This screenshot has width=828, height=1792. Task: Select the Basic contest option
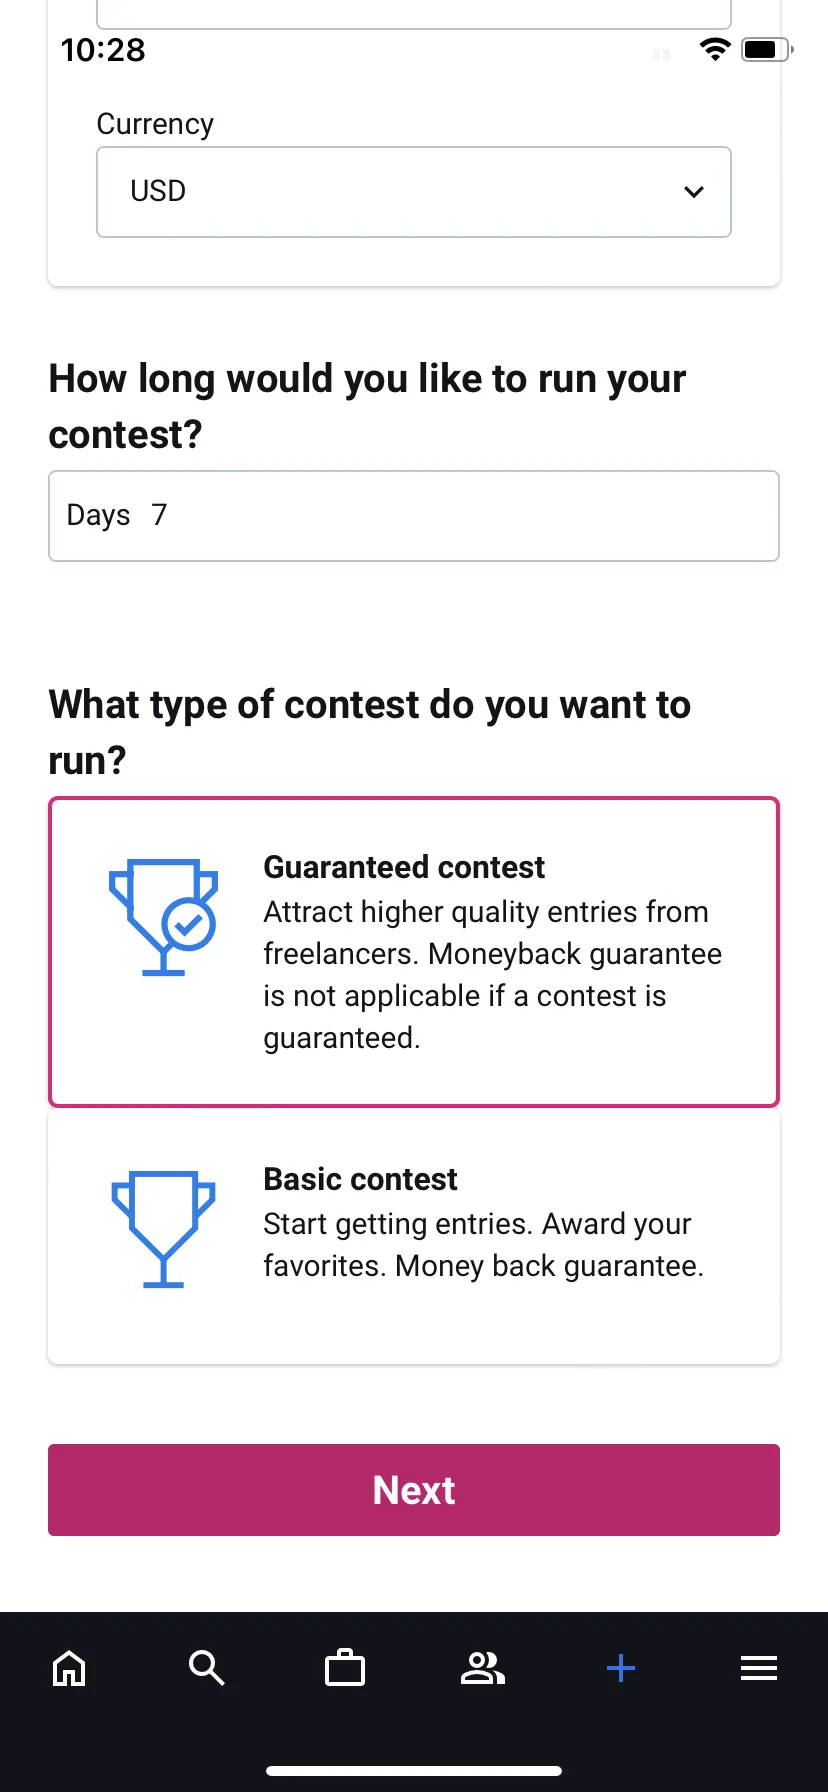click(414, 1237)
